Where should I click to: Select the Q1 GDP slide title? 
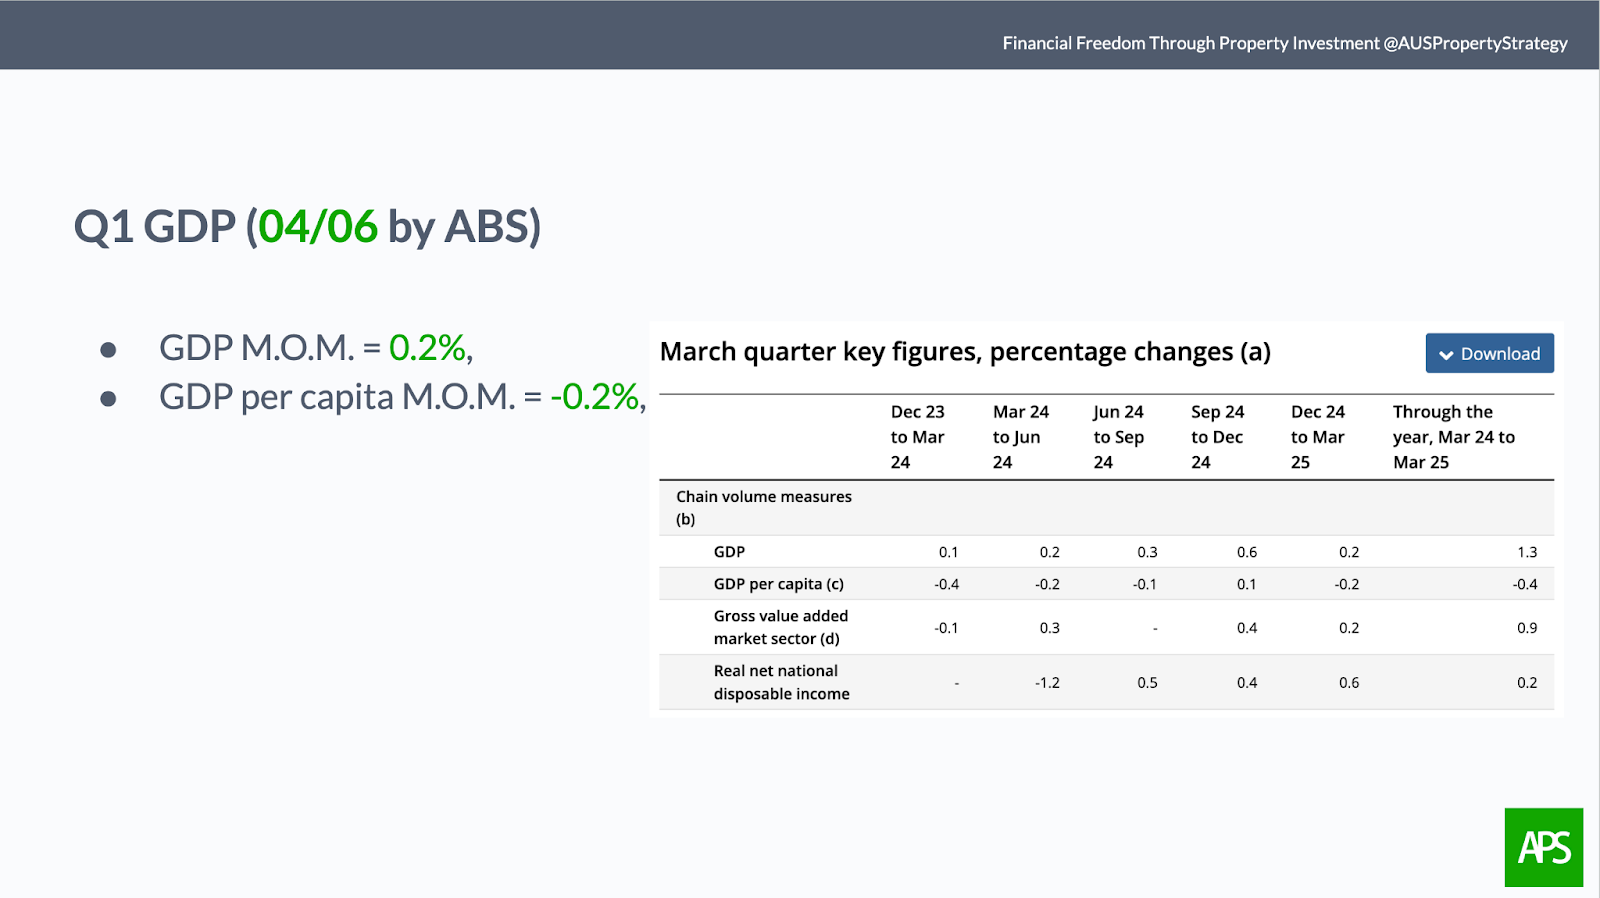307,227
